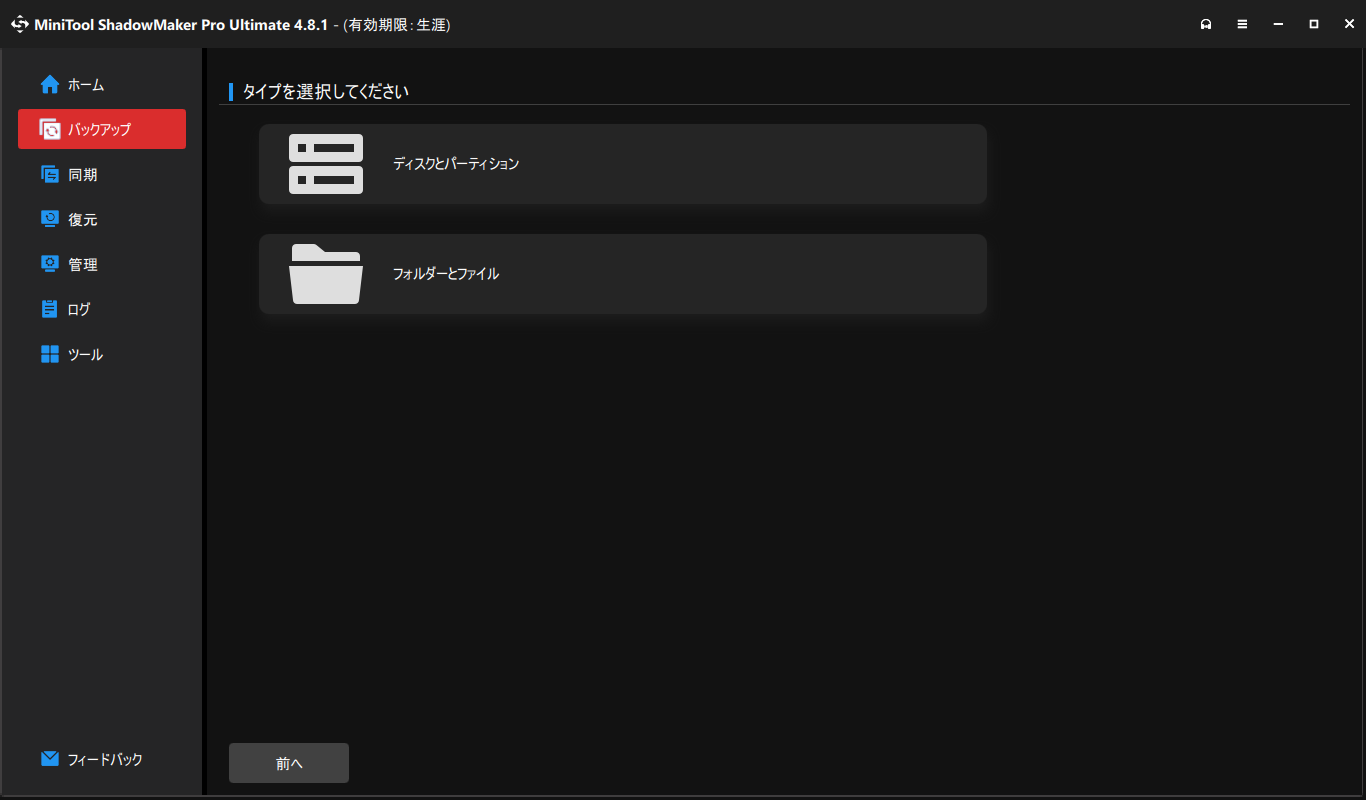Click the Log (ログ) clipboard icon

(50, 309)
